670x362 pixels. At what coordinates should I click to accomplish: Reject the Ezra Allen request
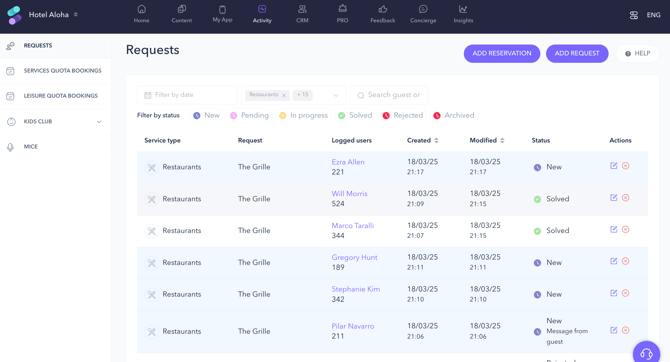(x=626, y=166)
